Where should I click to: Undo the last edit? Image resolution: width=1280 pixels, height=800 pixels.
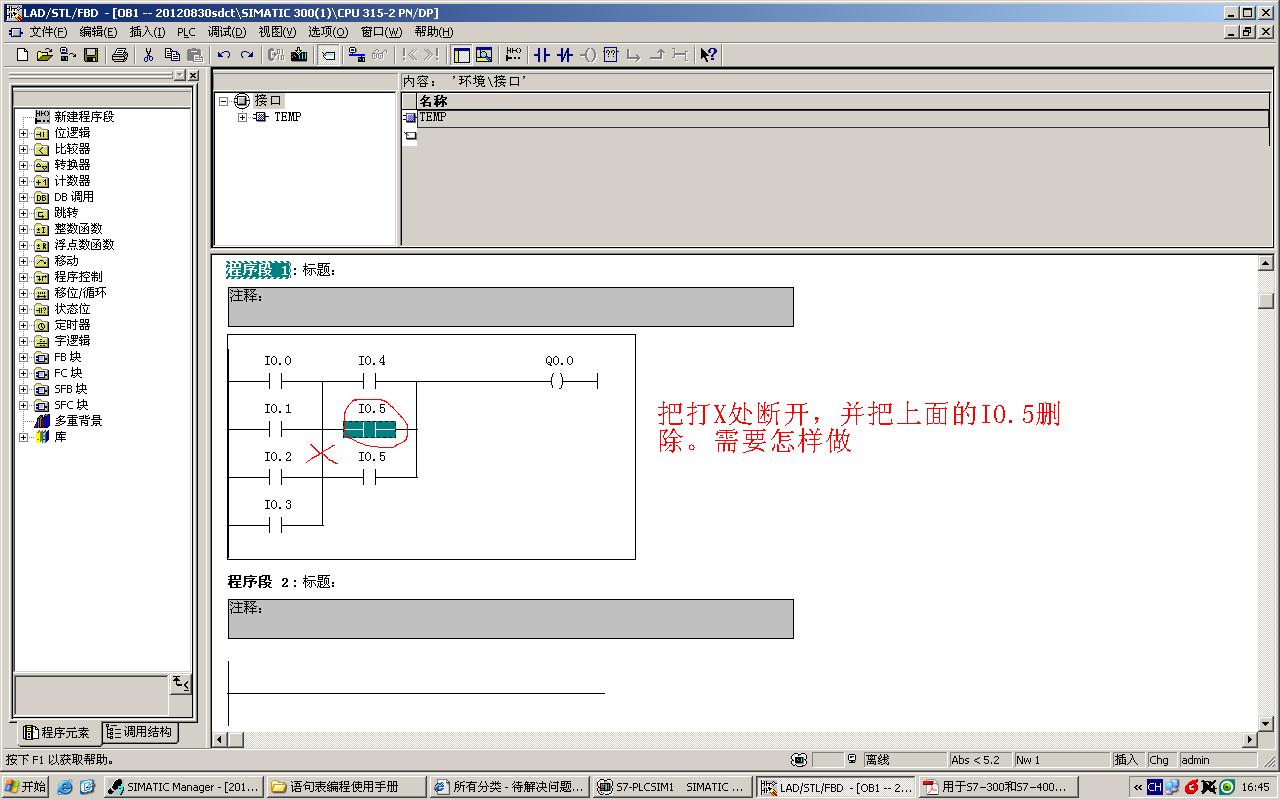pyautogui.click(x=224, y=55)
